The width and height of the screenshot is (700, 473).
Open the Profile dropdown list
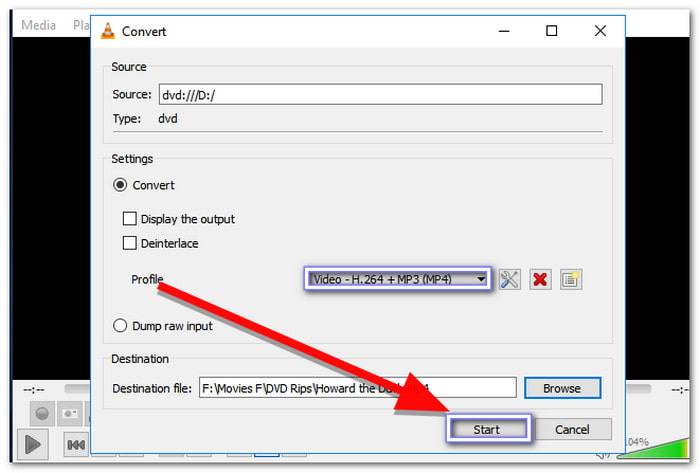coord(398,279)
